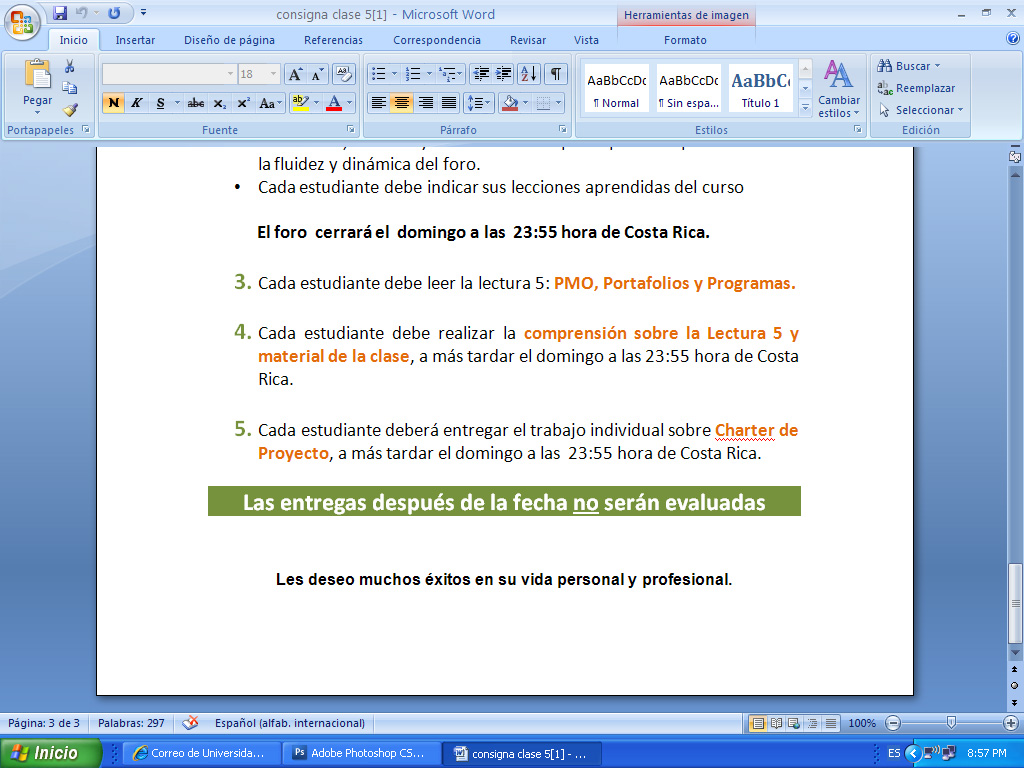Click the numbered list icon
Viewport: 1024px width, 768px height.
tap(413, 74)
